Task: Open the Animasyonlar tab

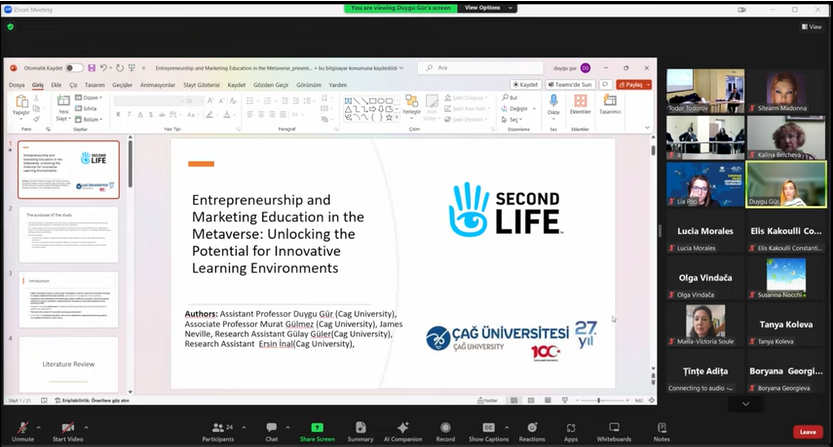Action: coord(157,85)
